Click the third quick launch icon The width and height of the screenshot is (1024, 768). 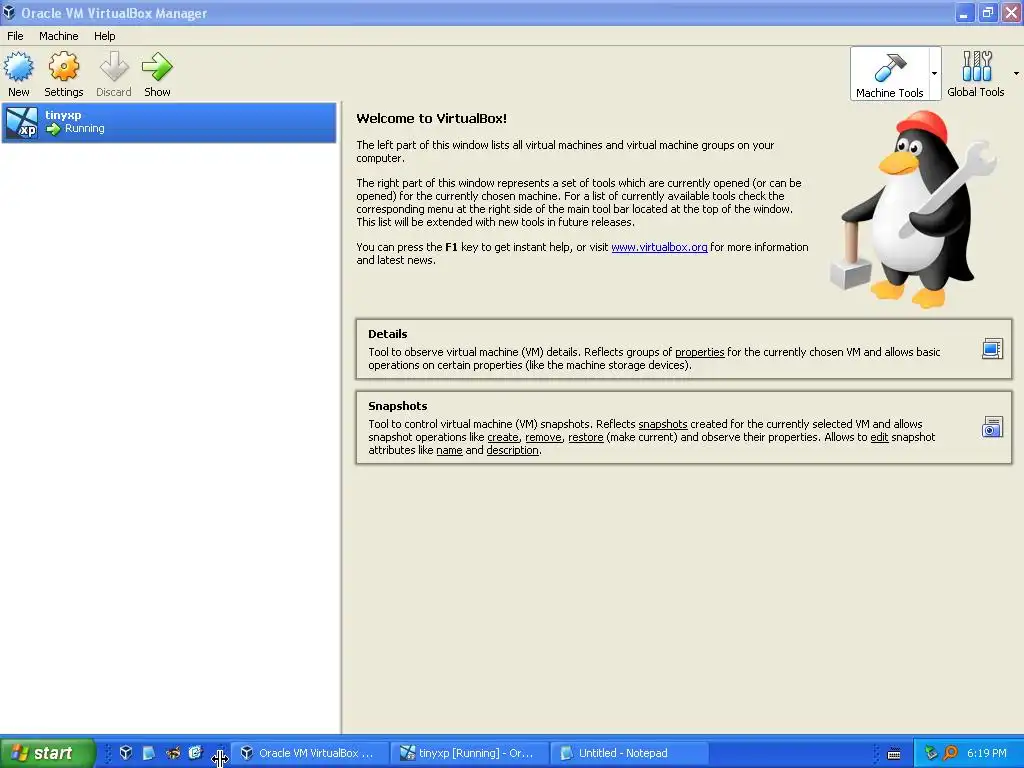pos(172,753)
